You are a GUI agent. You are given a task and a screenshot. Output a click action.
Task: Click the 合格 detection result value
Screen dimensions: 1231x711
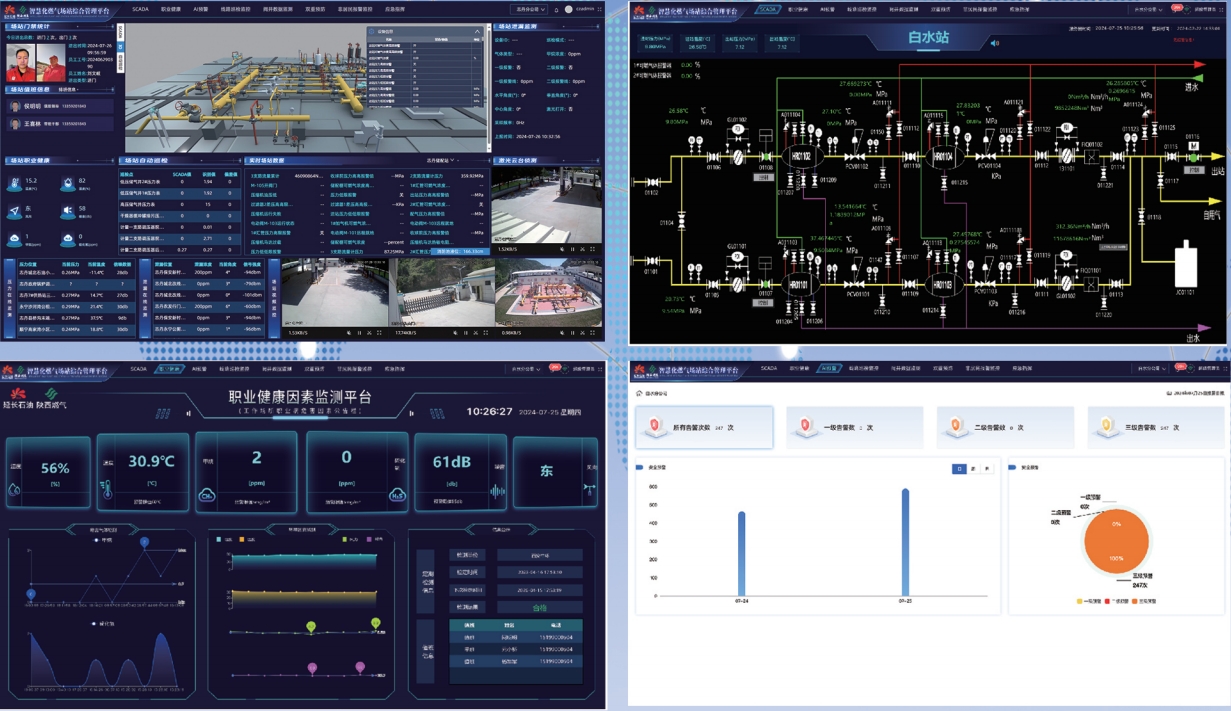(539, 607)
